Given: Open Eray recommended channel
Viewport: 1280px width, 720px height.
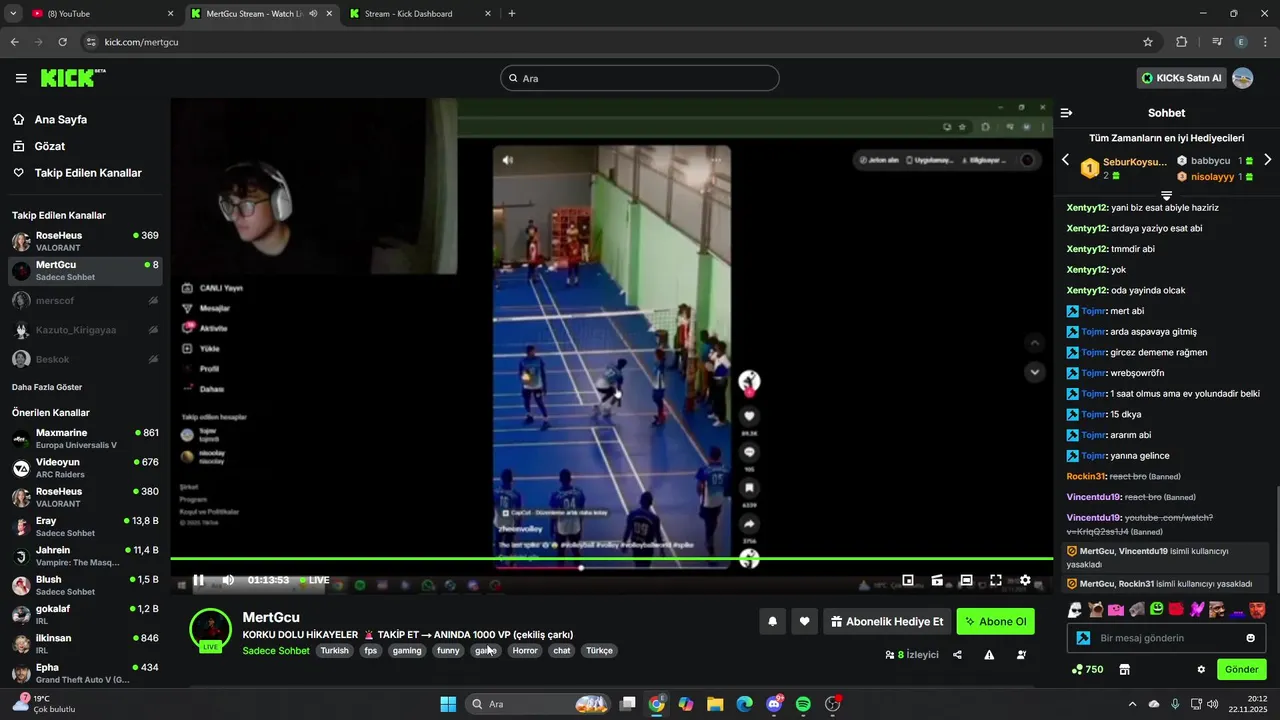Looking at the screenshot, I should (85, 526).
